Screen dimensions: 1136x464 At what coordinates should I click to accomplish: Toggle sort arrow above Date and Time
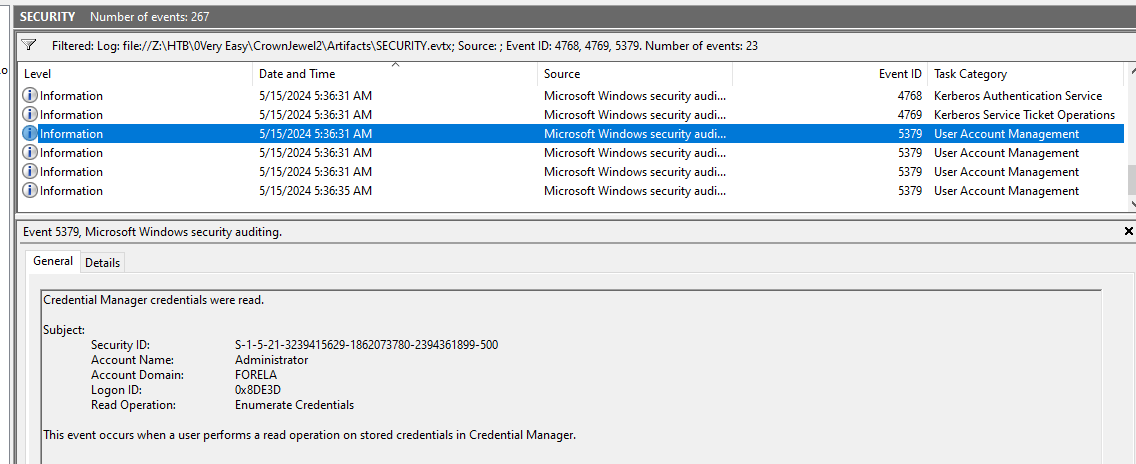(x=396, y=65)
